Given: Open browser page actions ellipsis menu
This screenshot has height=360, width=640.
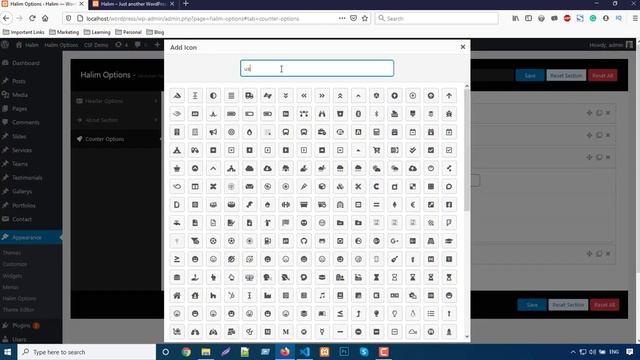Looking at the screenshot, I should (x=342, y=18).
